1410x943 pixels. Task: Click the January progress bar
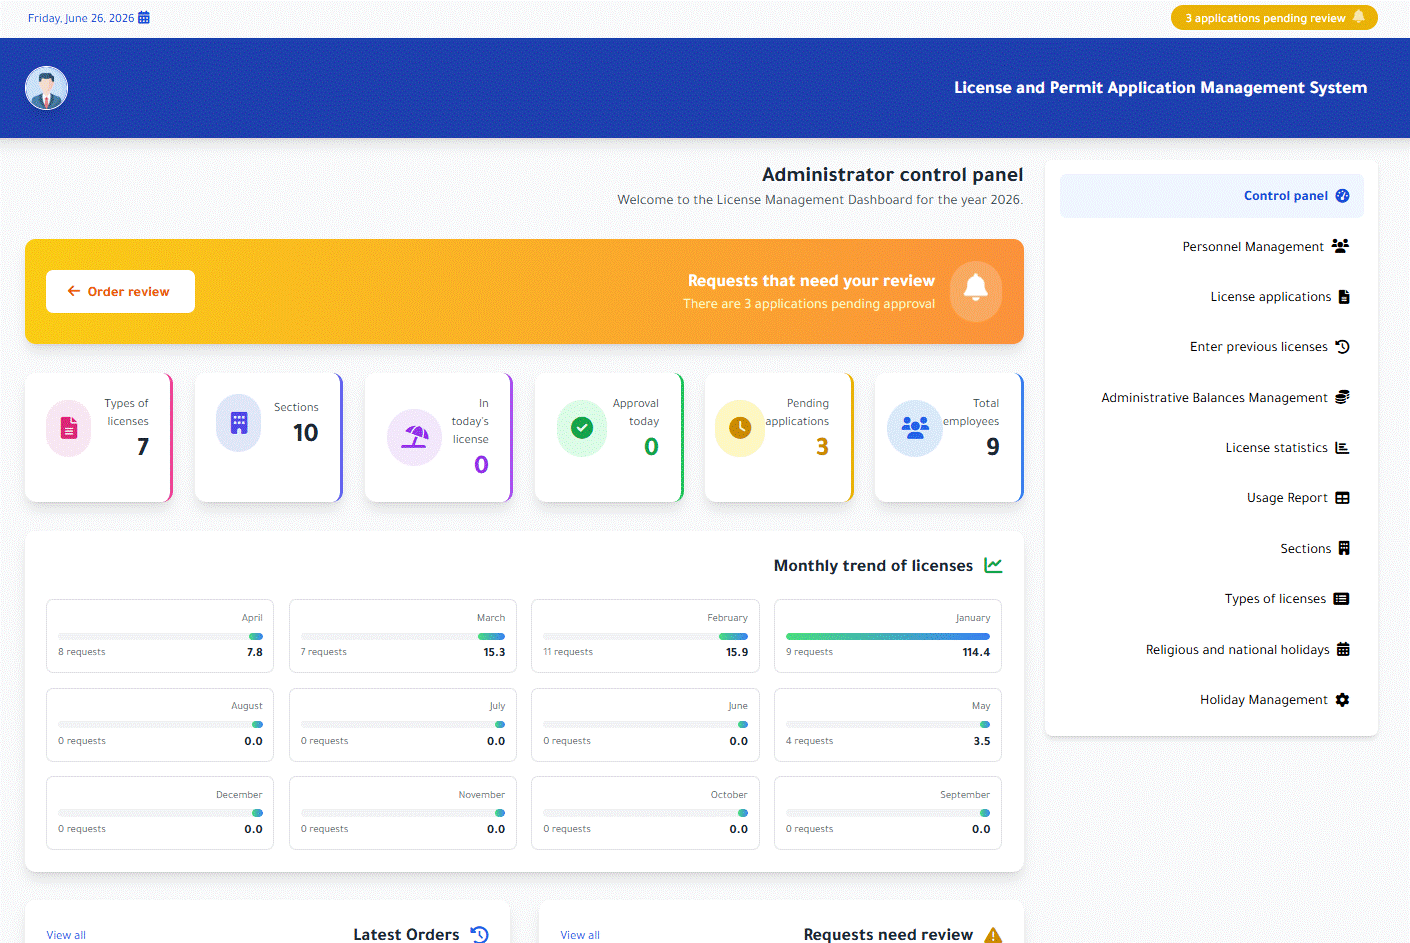[x=888, y=636]
